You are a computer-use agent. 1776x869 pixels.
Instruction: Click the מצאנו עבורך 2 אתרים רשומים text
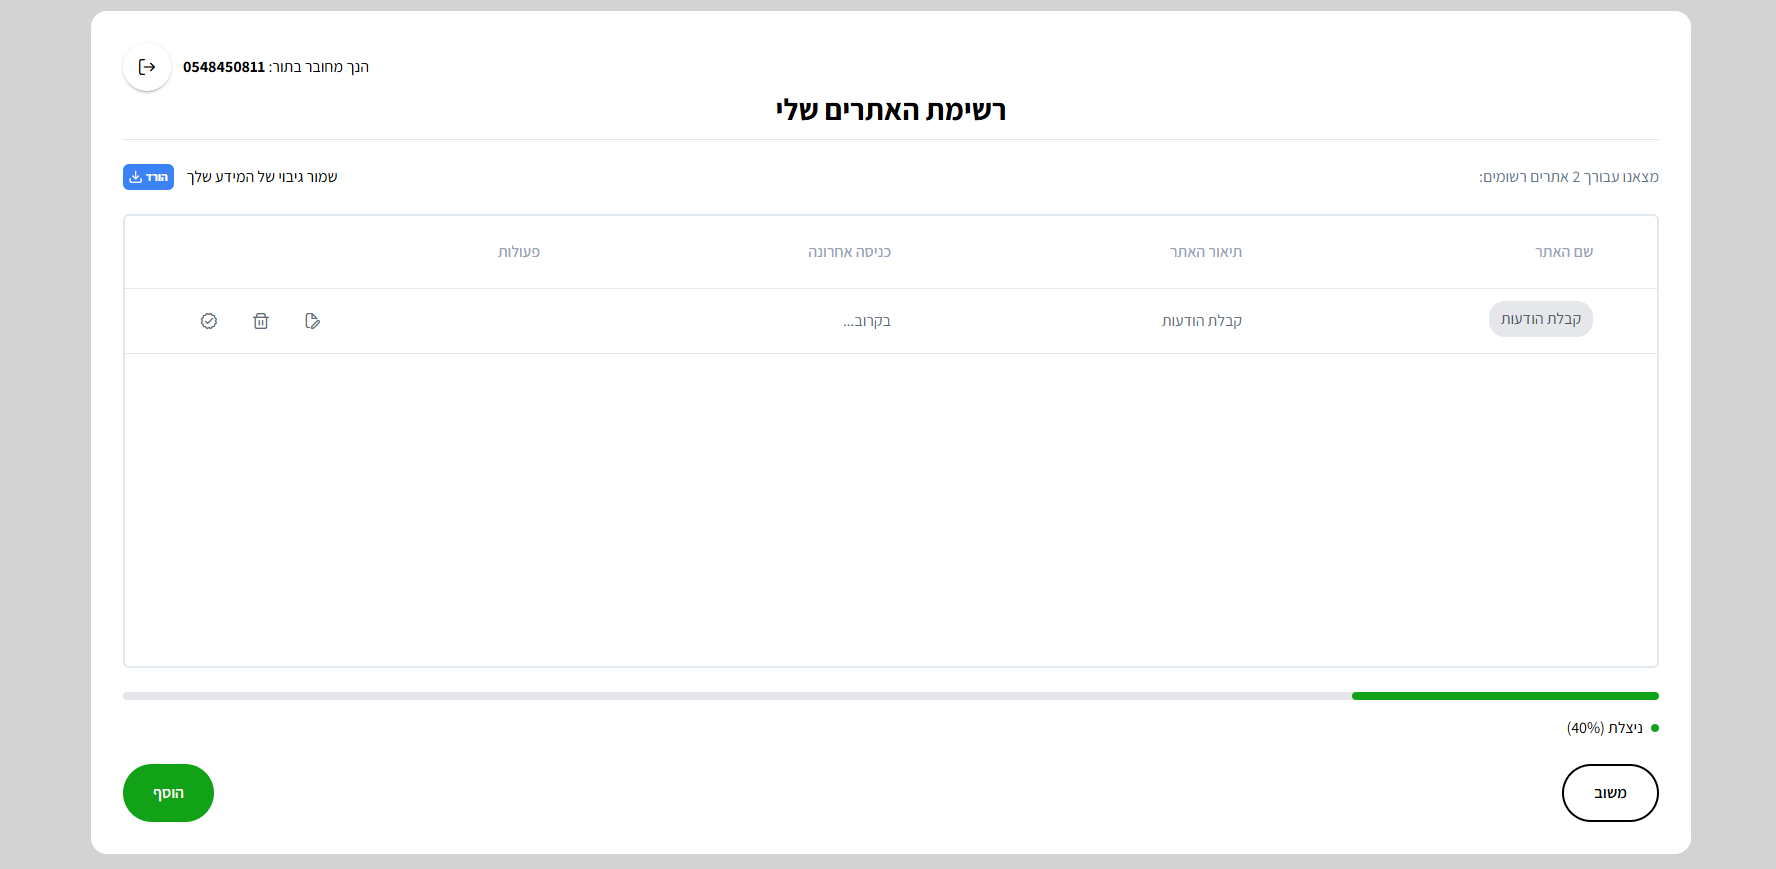click(x=1569, y=177)
